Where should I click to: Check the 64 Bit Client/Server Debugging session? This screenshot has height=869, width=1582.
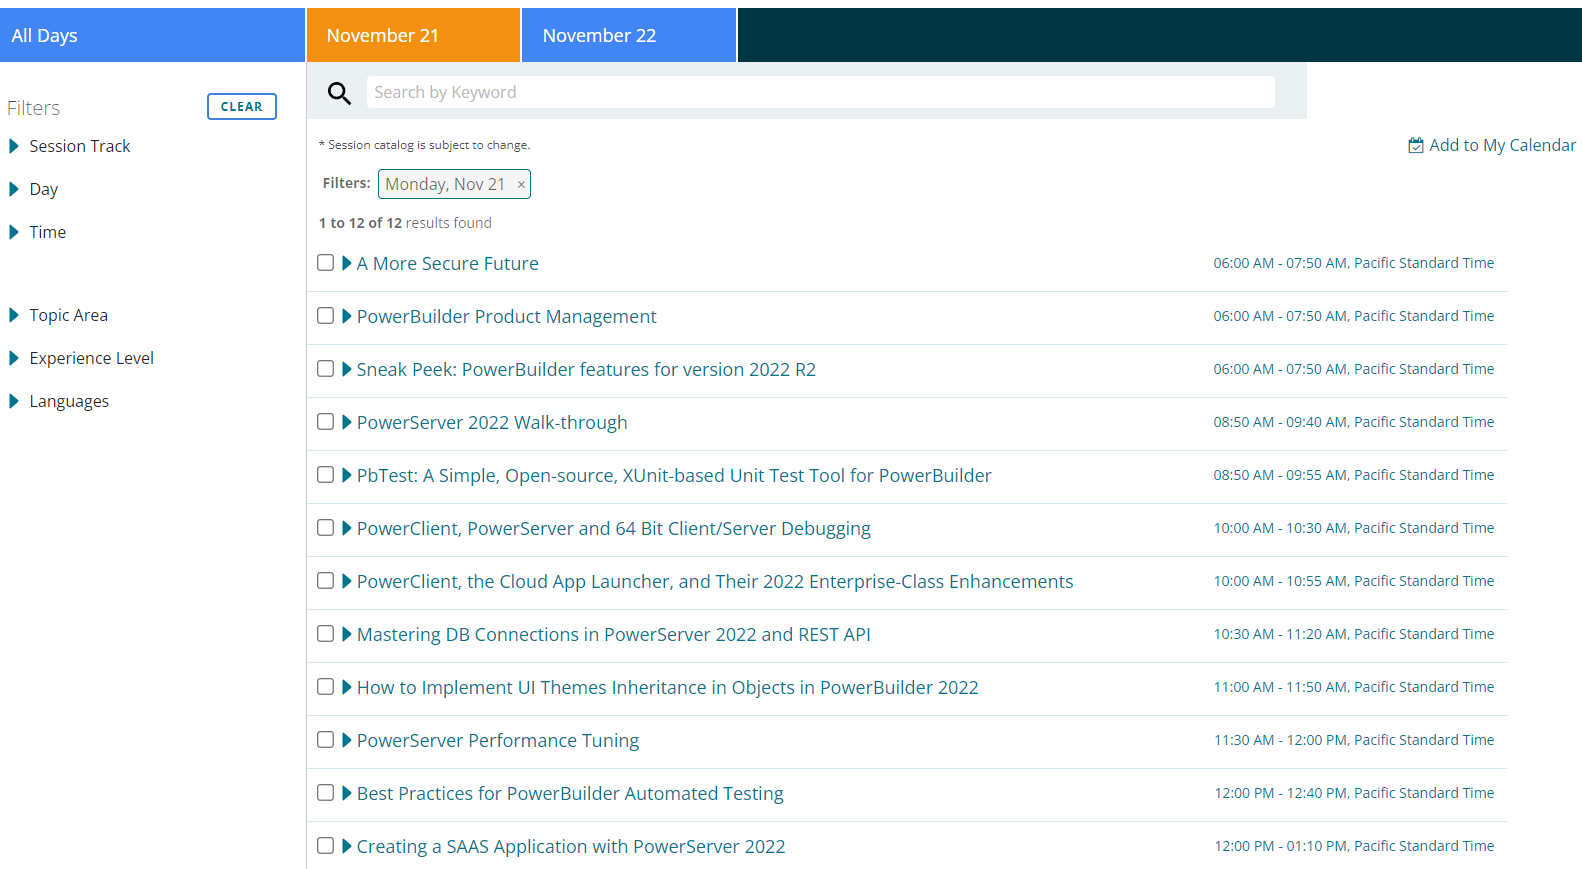tap(325, 527)
